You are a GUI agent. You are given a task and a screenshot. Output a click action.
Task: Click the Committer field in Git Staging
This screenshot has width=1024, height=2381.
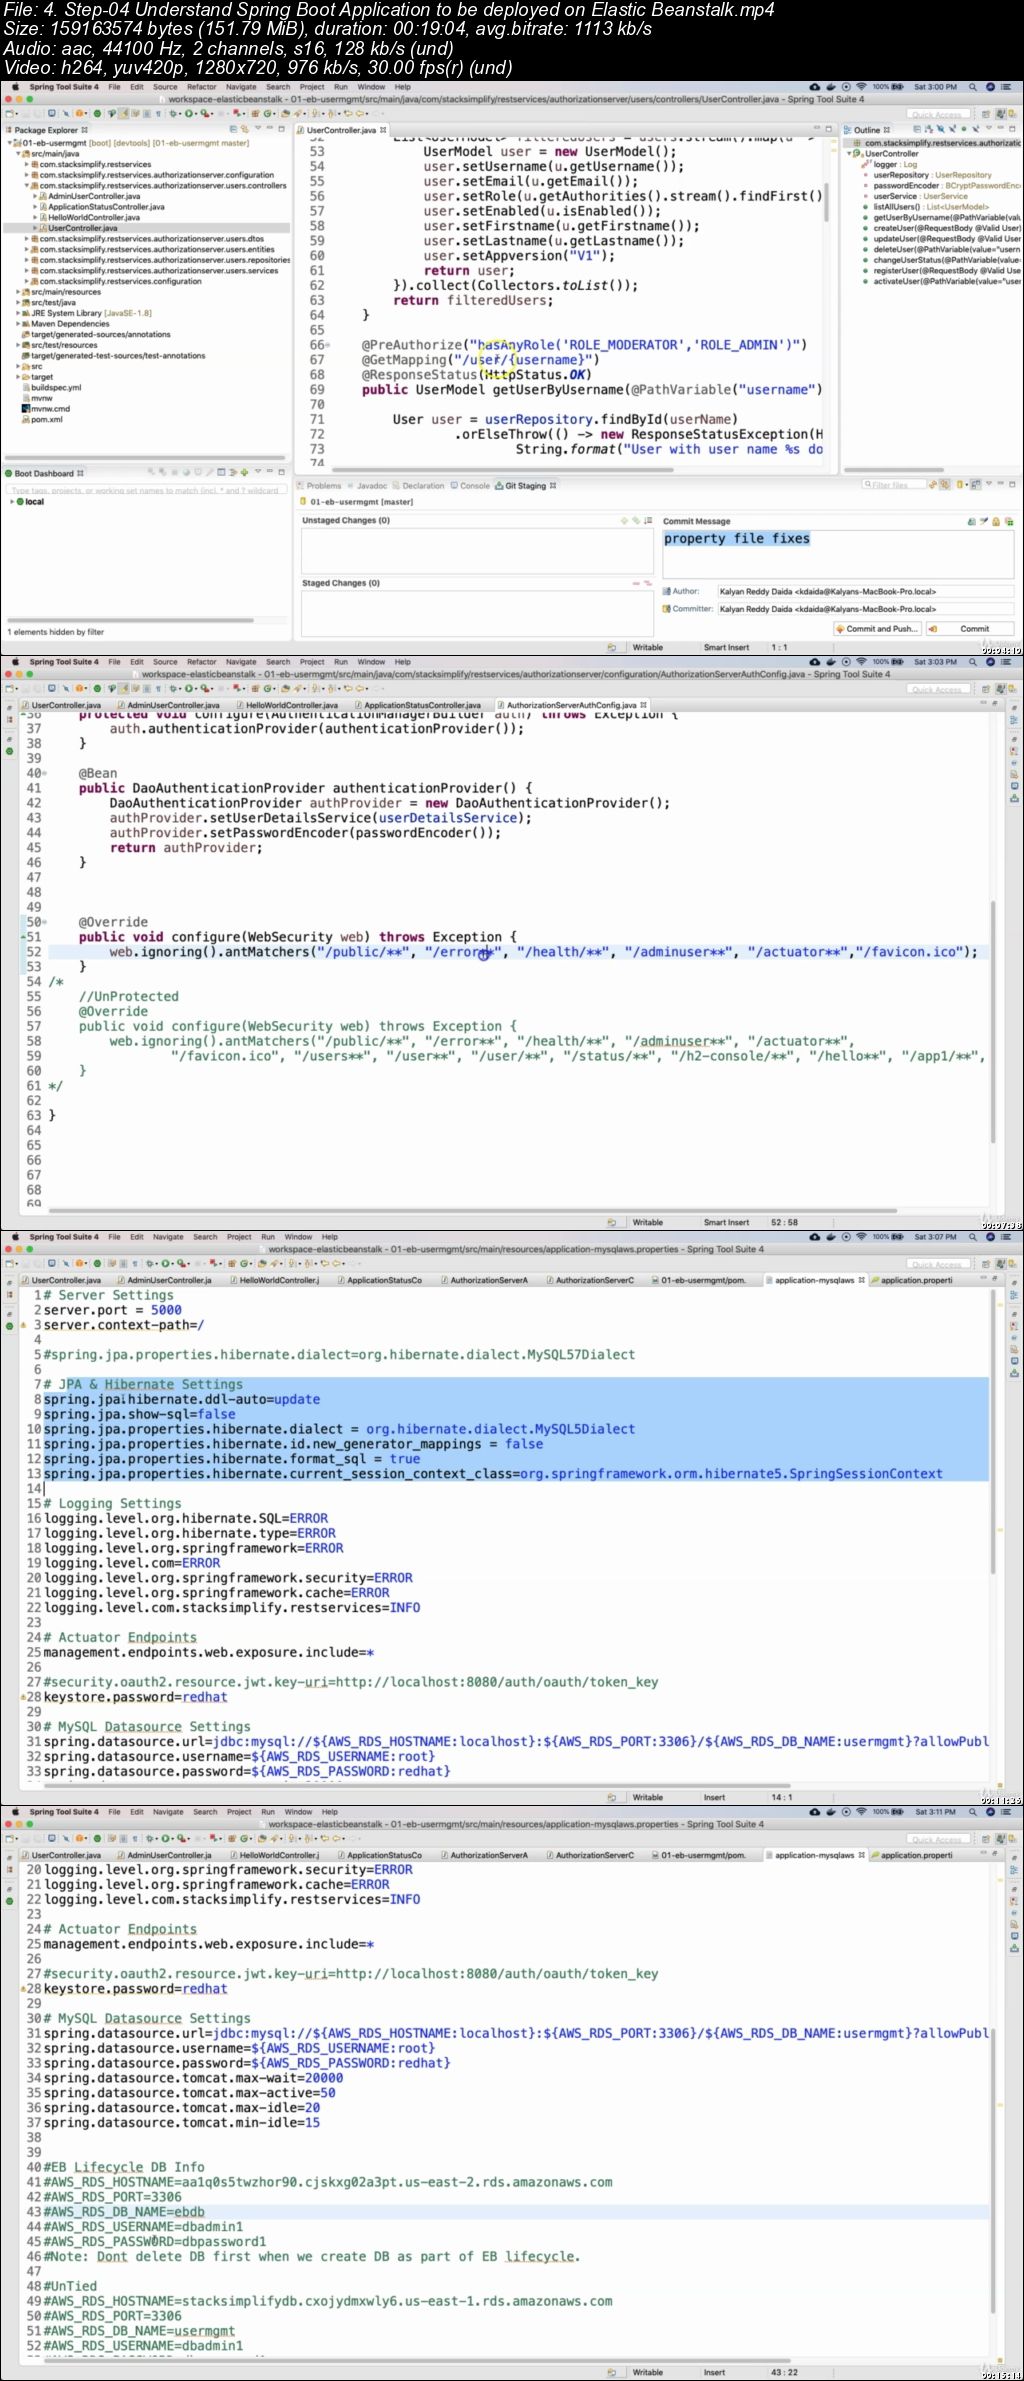866,608
